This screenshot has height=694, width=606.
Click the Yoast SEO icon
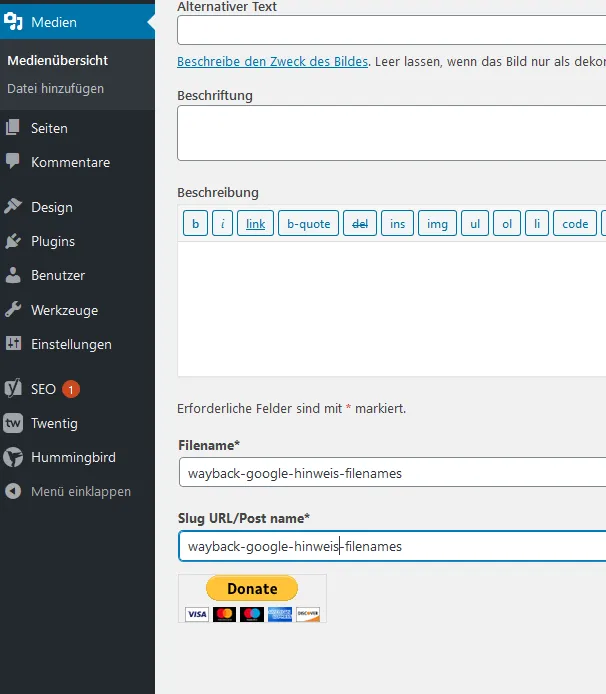[x=13, y=389]
